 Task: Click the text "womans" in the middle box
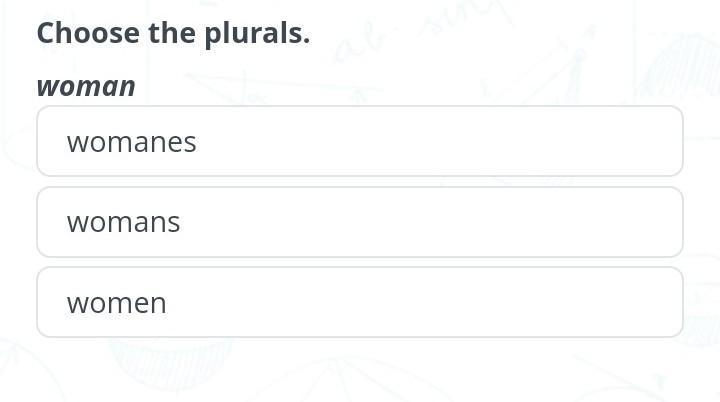click(124, 223)
